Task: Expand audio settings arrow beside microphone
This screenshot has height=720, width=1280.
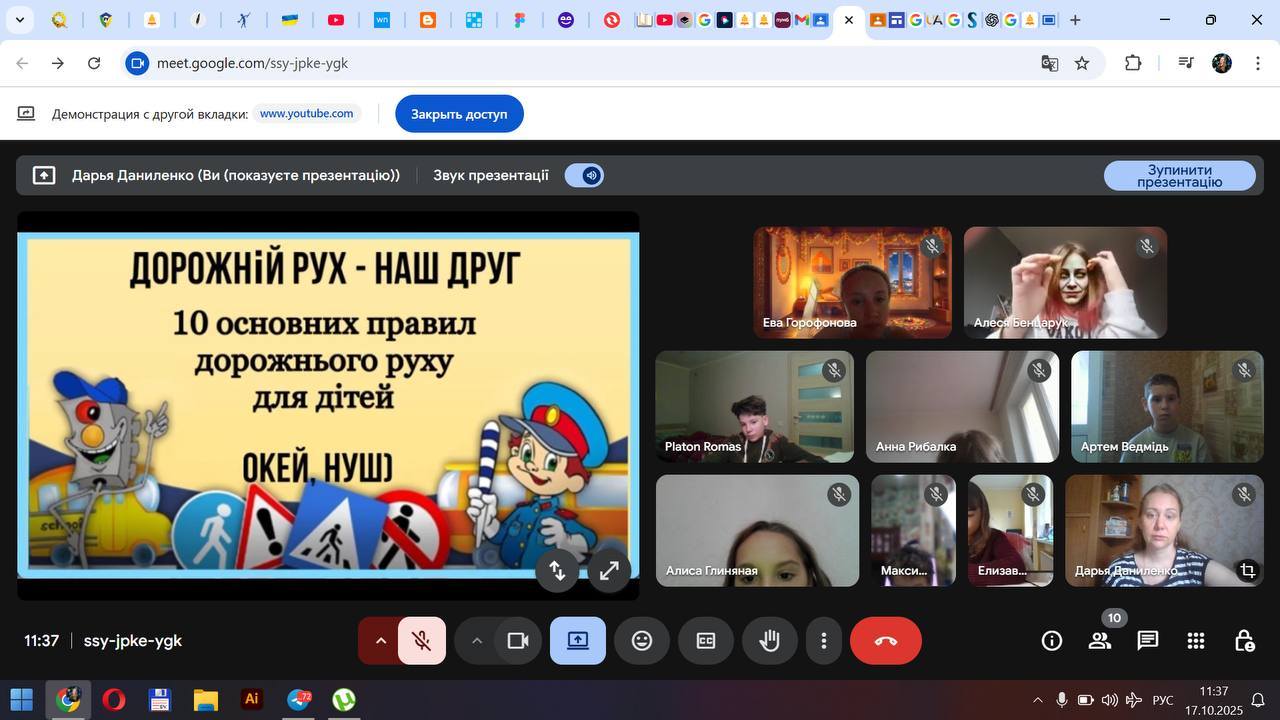Action: pos(380,641)
